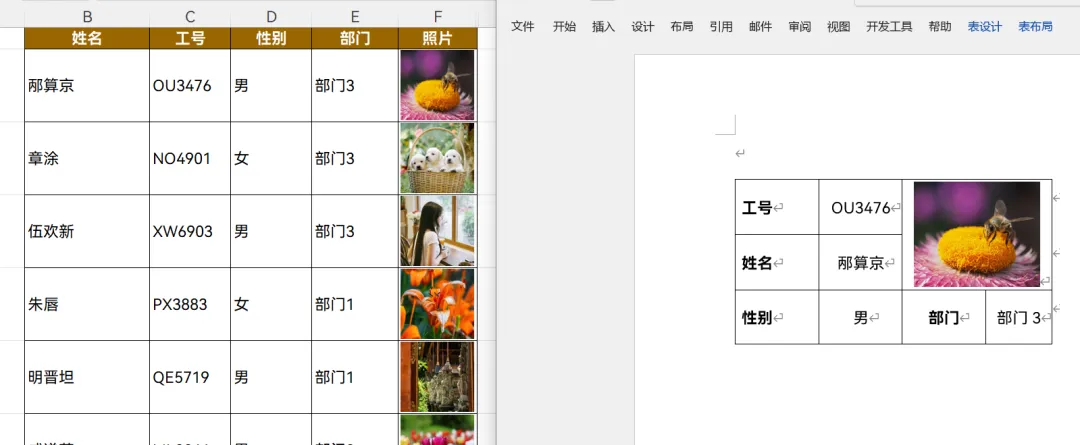Click the 工号 label cell in Word table
The height and width of the screenshot is (445, 1080).
pyautogui.click(x=777, y=207)
